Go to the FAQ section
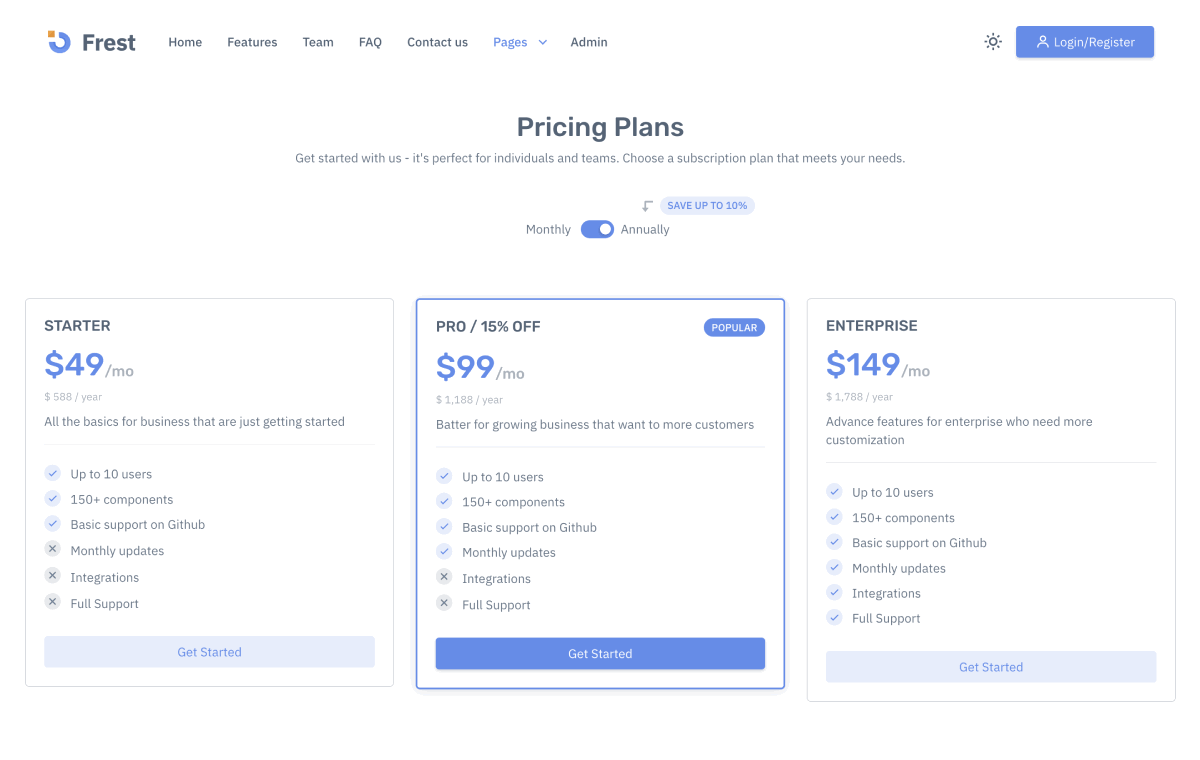Image resolution: width=1200 pixels, height=760 pixels. pyautogui.click(x=370, y=42)
